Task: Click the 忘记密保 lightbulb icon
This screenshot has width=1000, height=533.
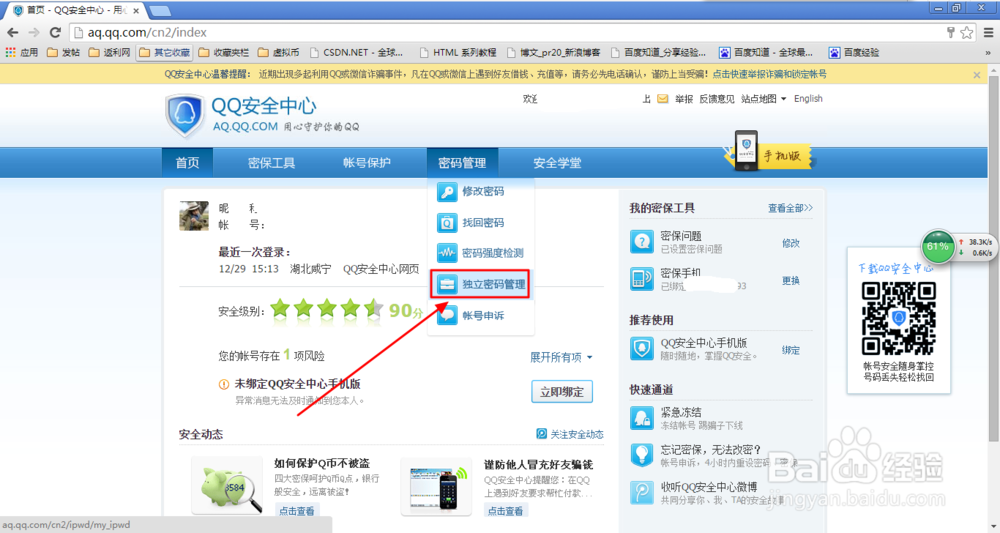Action: click(642, 455)
